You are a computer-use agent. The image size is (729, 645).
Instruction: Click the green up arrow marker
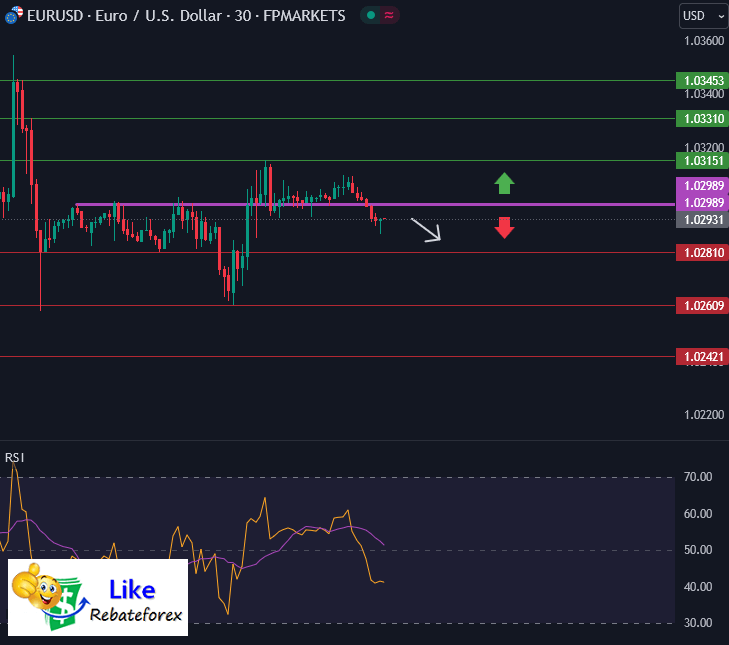tap(504, 183)
